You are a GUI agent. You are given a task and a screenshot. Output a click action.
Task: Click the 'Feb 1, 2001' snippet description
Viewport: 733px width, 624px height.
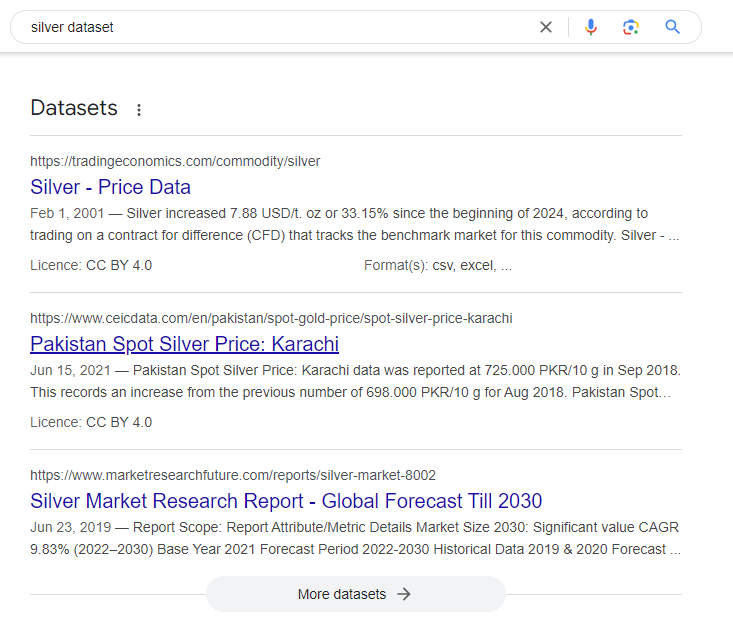(x=355, y=224)
